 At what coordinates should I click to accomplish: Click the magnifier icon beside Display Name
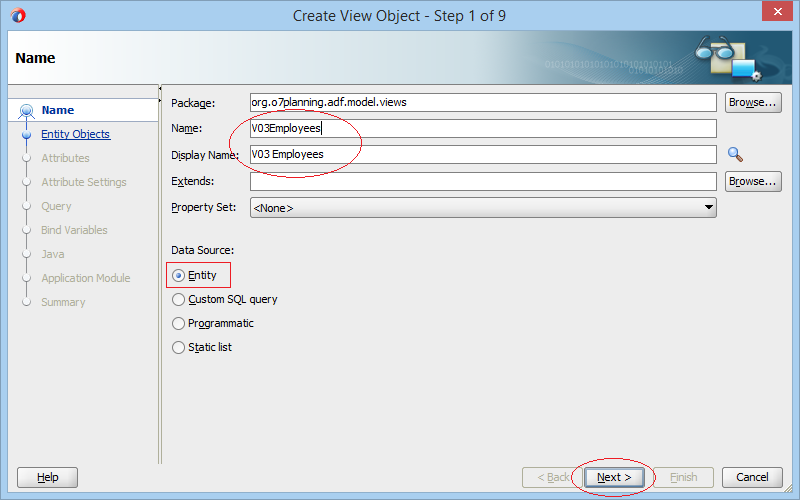point(735,155)
